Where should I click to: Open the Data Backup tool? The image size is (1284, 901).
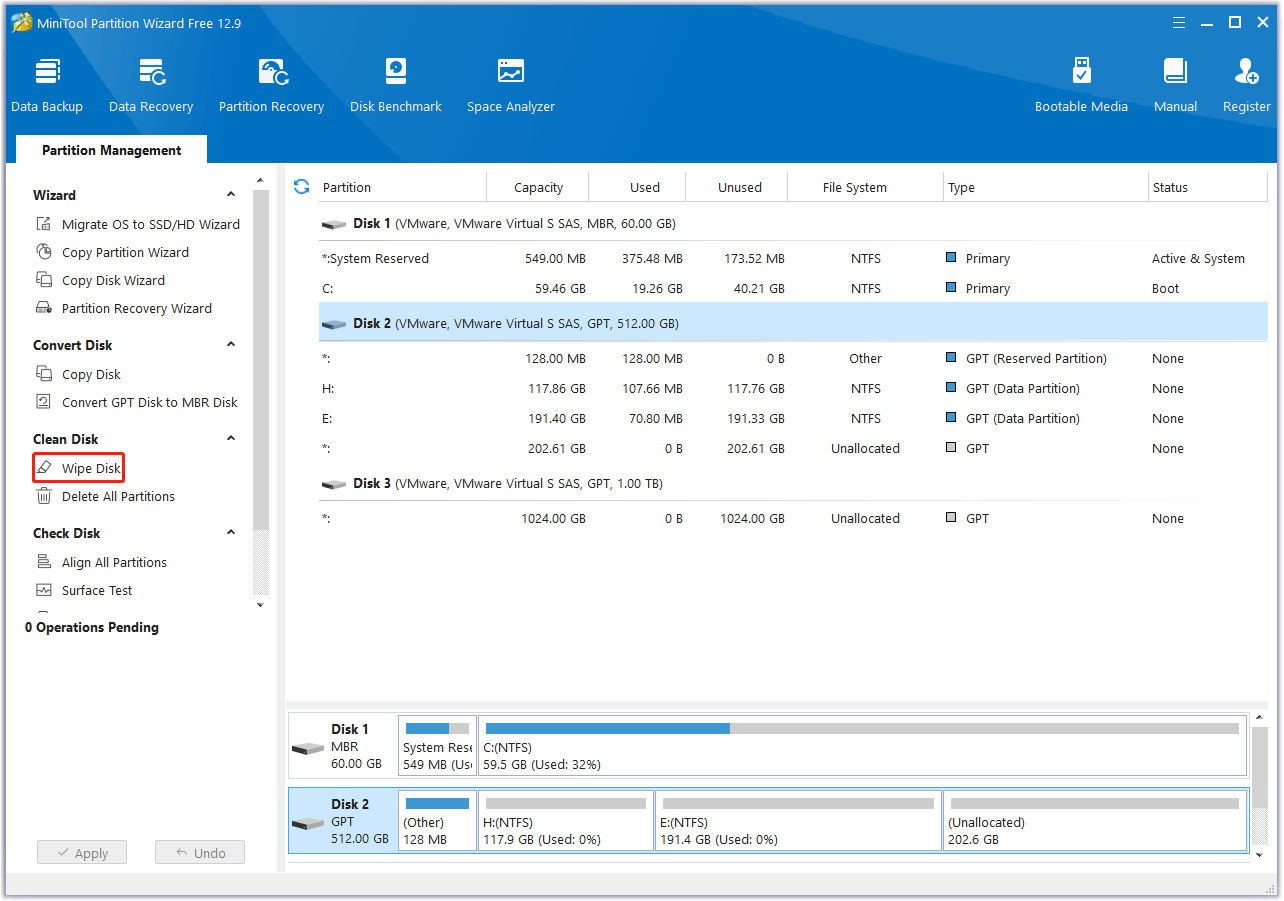point(47,86)
